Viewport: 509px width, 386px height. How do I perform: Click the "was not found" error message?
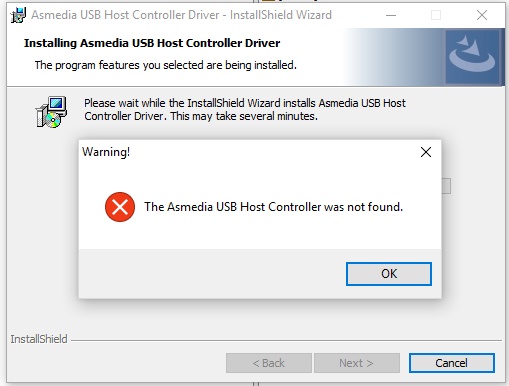[x=273, y=207]
